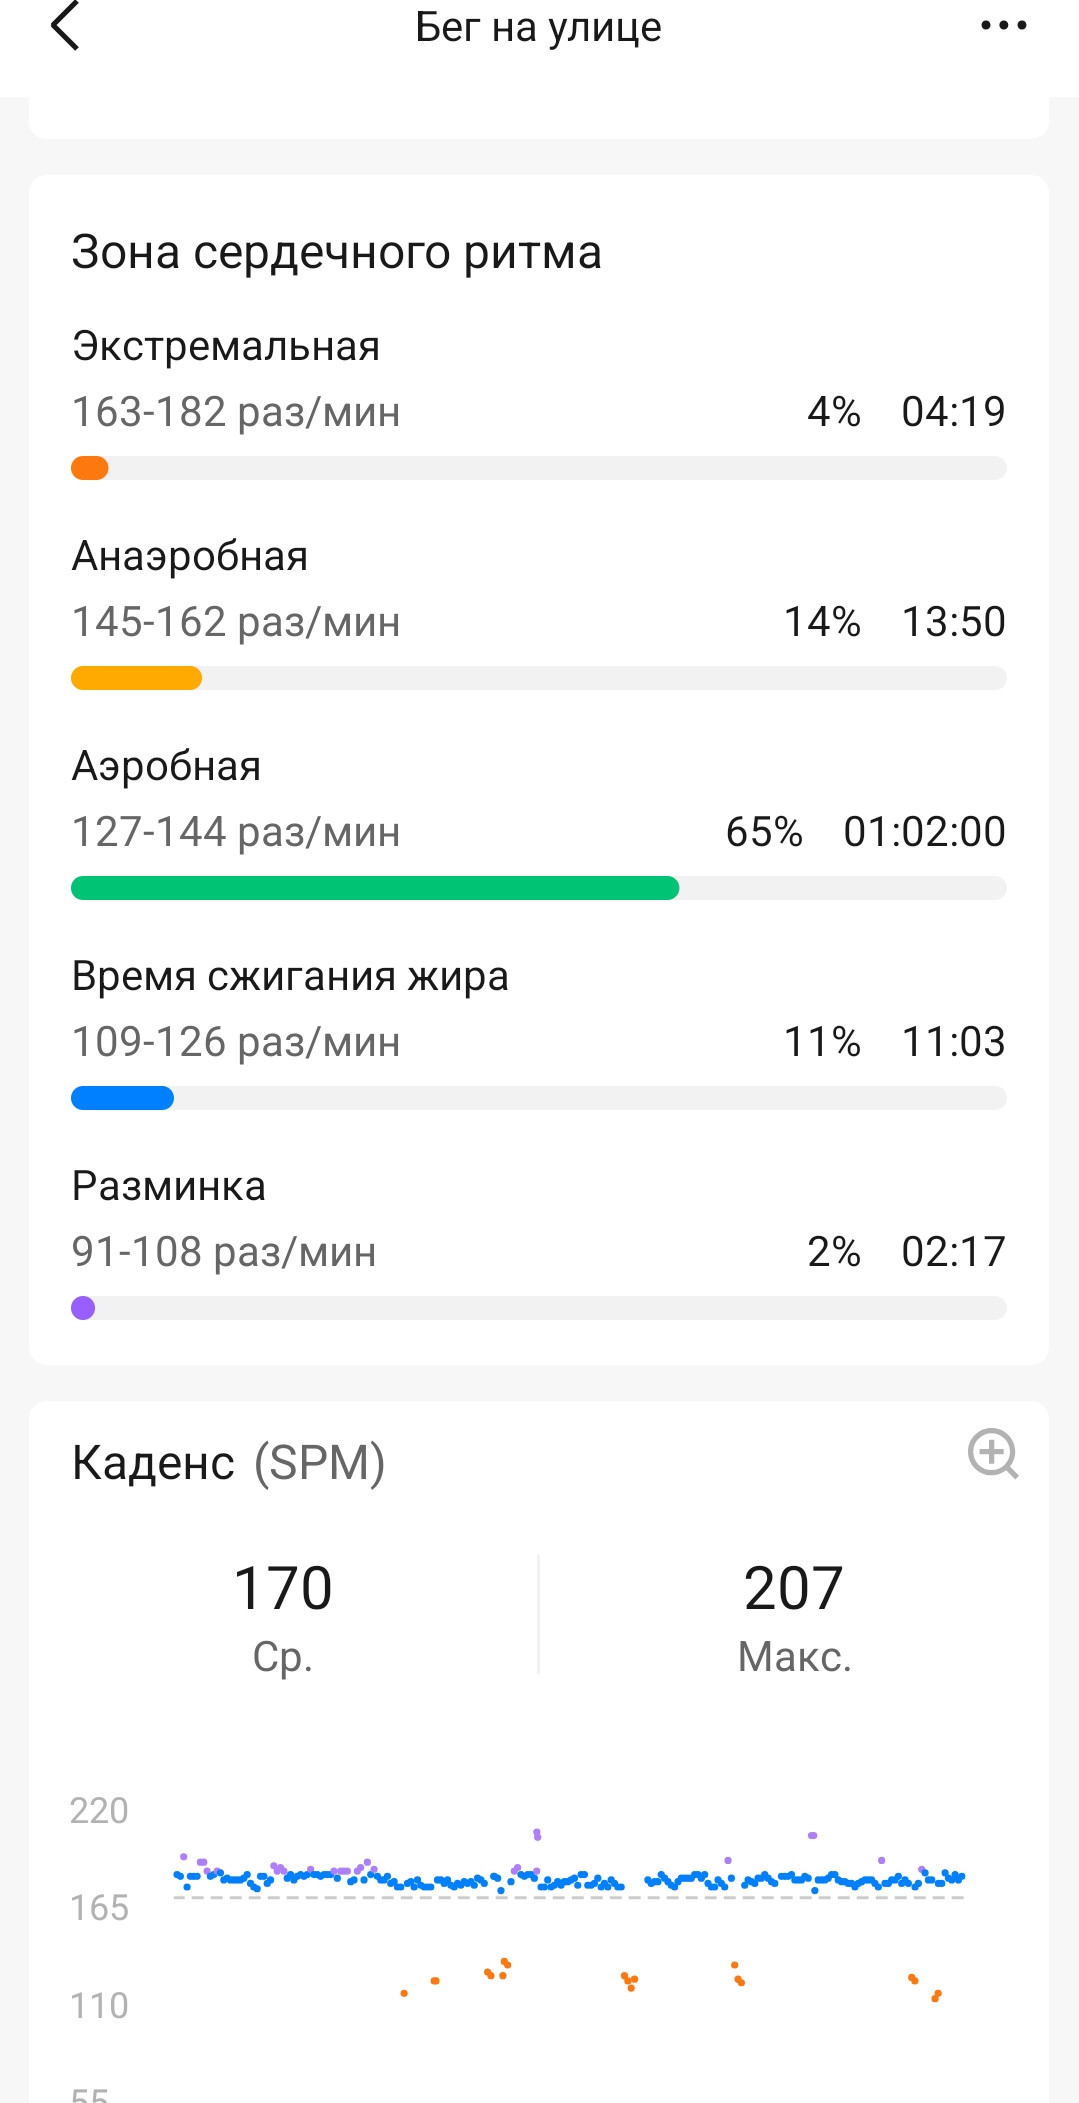1079x2103 pixels.
Task: Open the three-dot more options menu
Action: [1004, 26]
